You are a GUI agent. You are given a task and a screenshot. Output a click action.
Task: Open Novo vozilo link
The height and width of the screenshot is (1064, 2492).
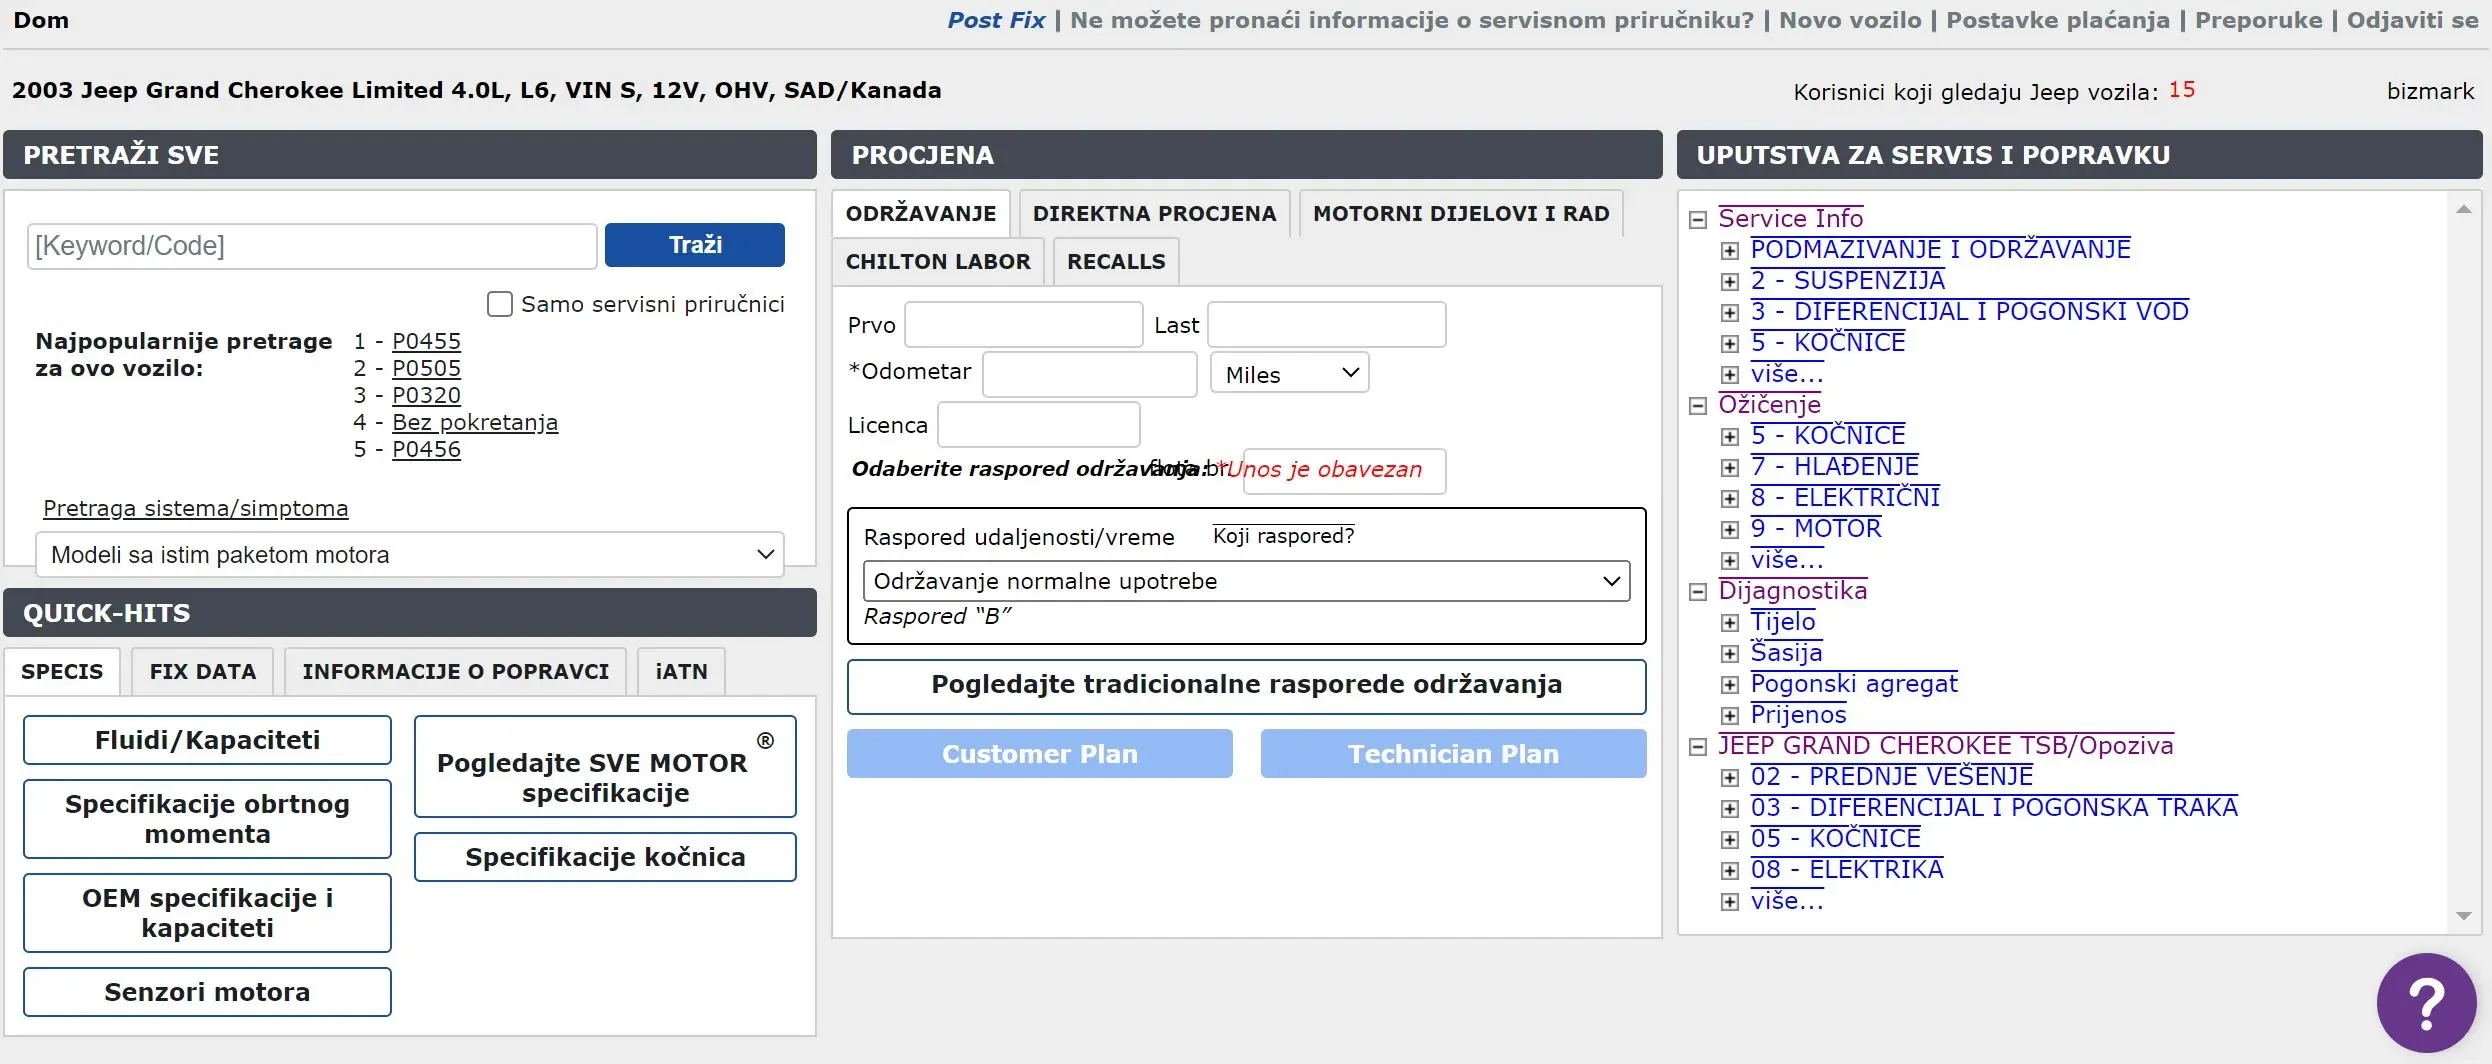pyautogui.click(x=1850, y=20)
